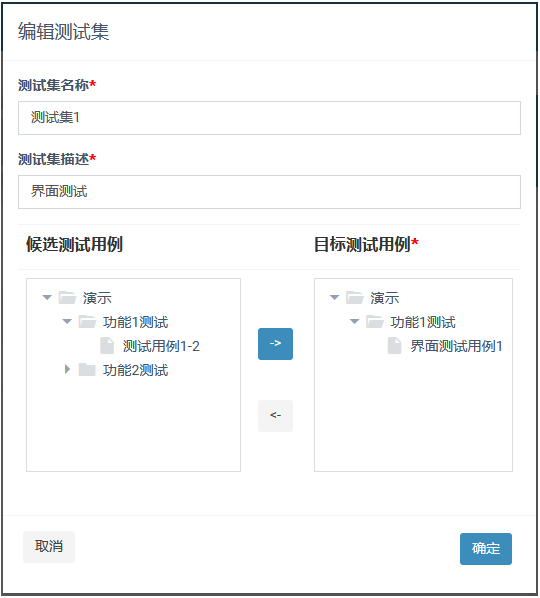Viewport: 540px width, 598px height.
Task: Collapse the 演示 node in target test cases
Action: 334,297
